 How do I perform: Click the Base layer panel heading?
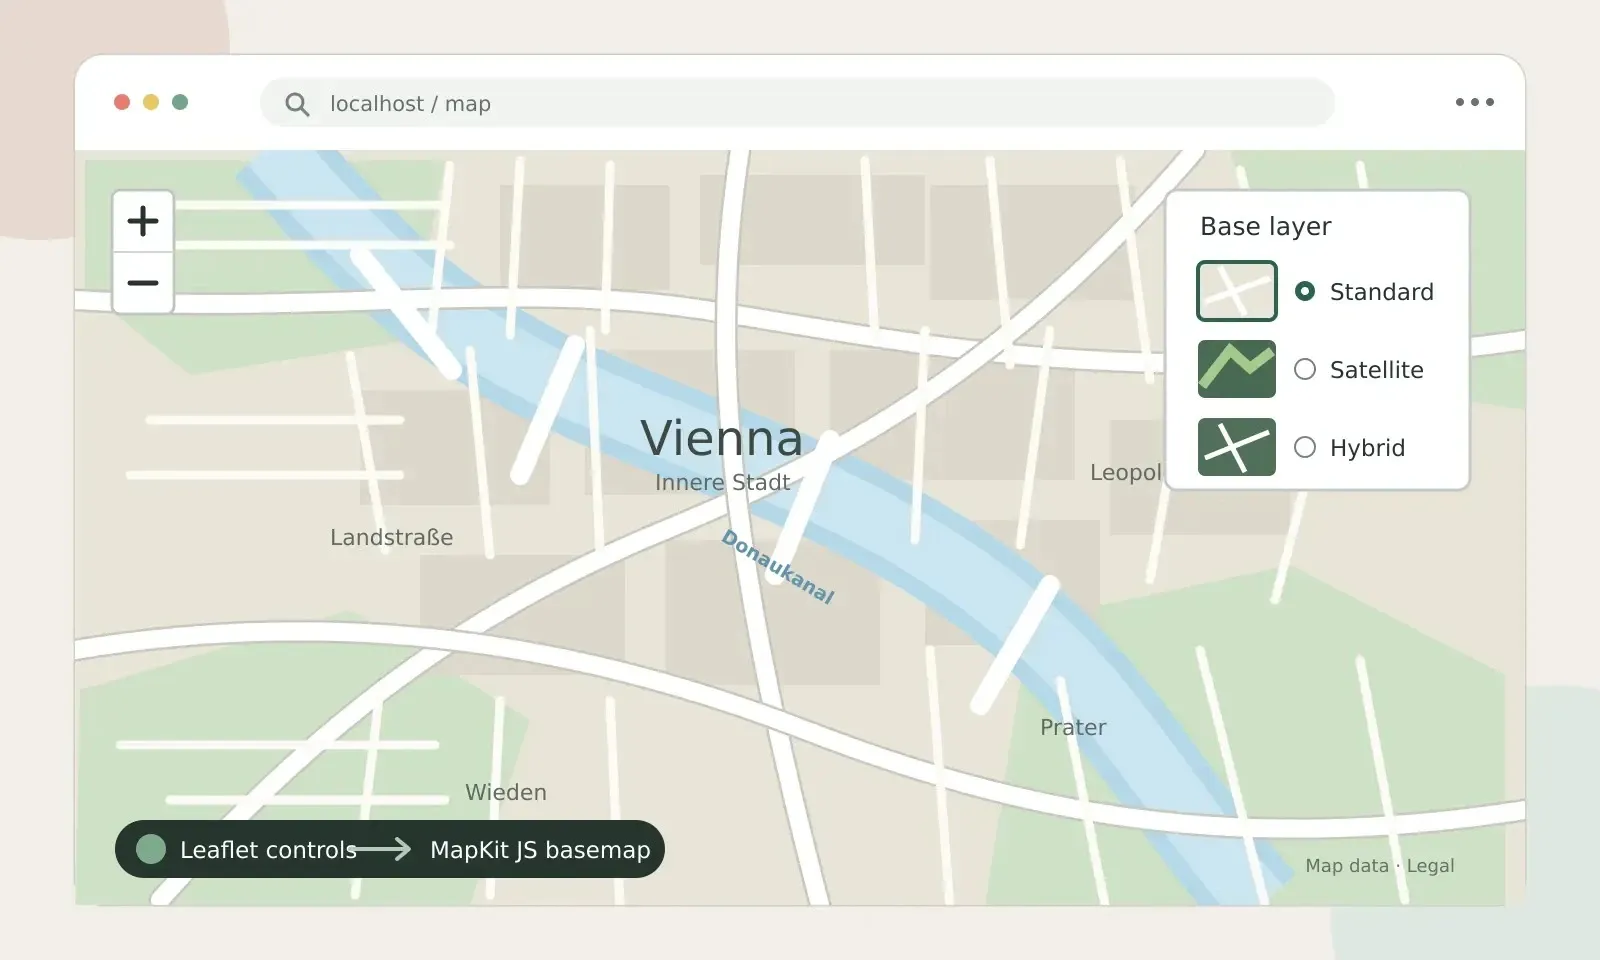(x=1265, y=227)
